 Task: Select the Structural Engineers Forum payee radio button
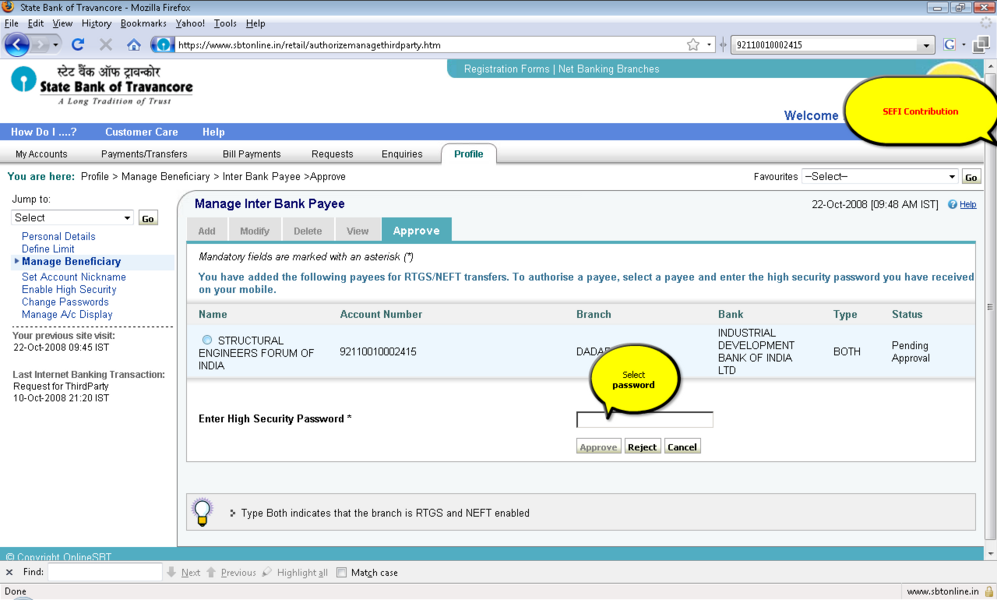click(x=207, y=340)
